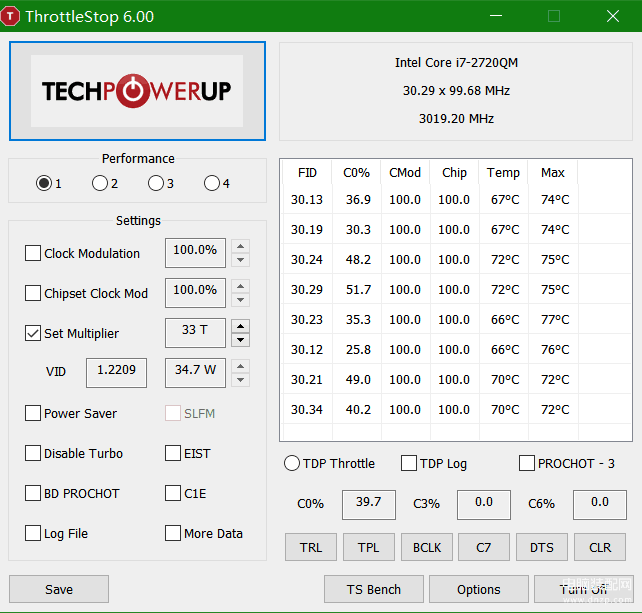Lower Set Multiplier with down arrow
The width and height of the screenshot is (642, 613).
(240, 340)
